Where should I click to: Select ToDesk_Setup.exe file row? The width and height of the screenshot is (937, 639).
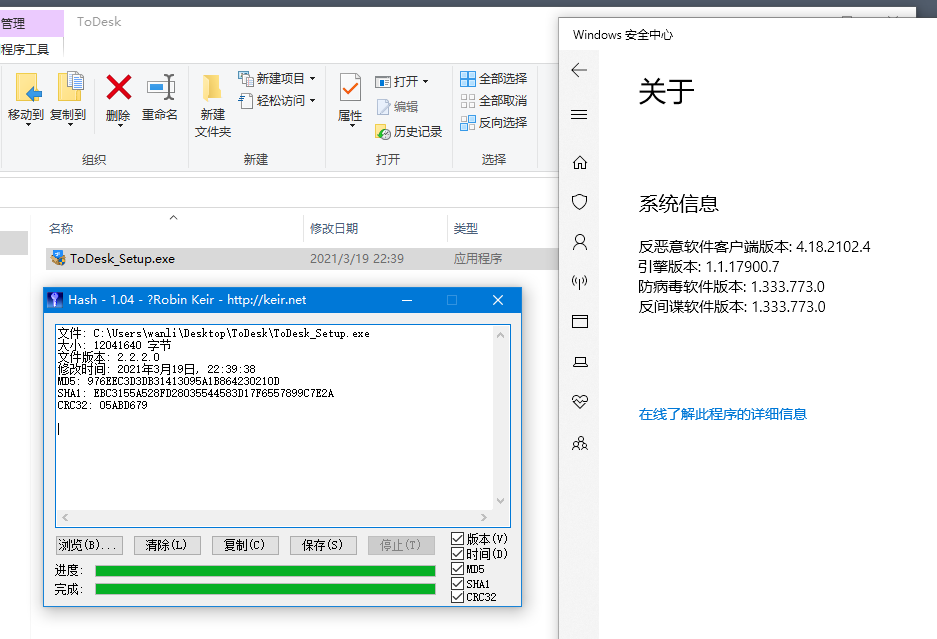coord(302,258)
